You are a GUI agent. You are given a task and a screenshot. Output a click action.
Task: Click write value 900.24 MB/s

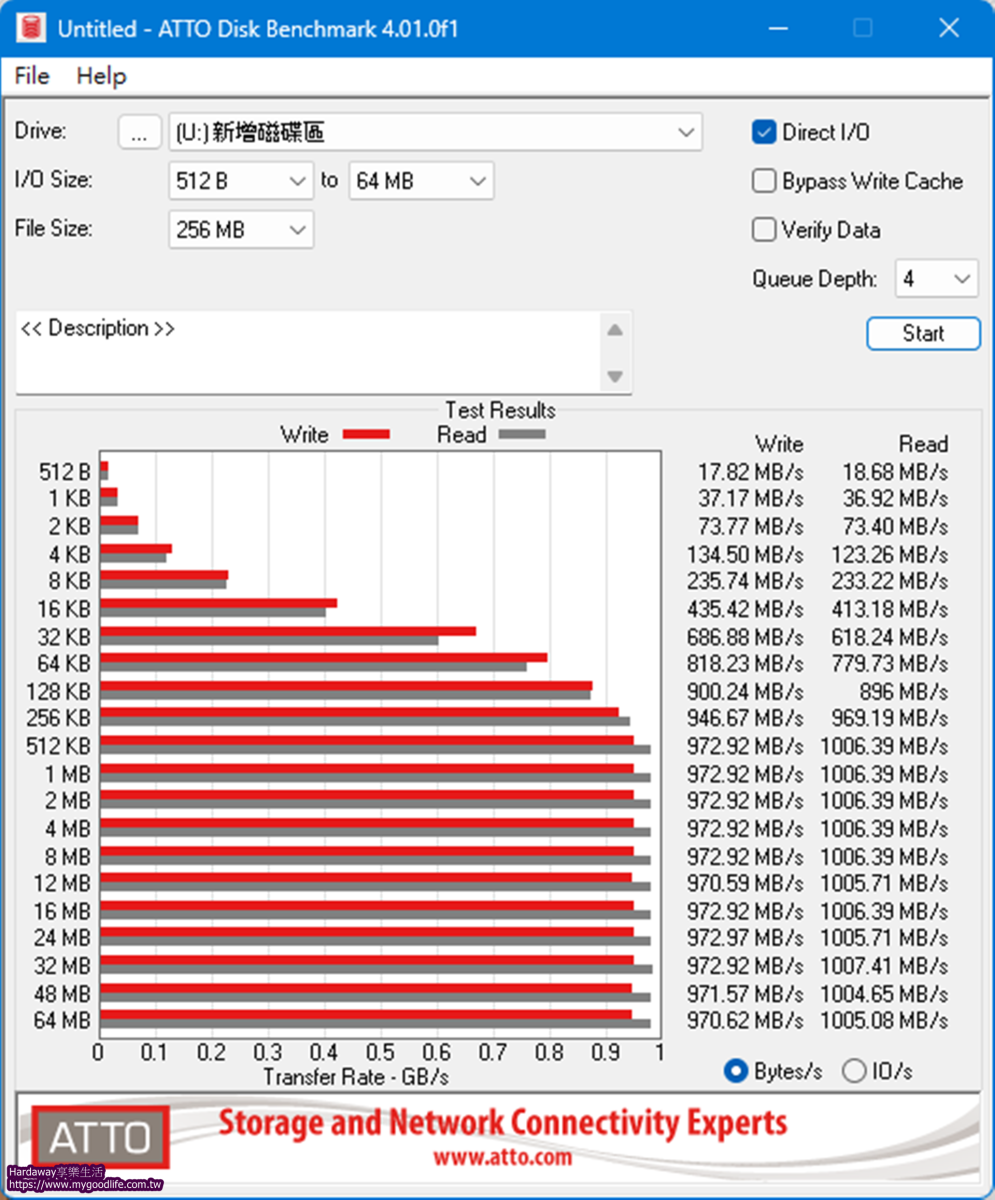[745, 691]
